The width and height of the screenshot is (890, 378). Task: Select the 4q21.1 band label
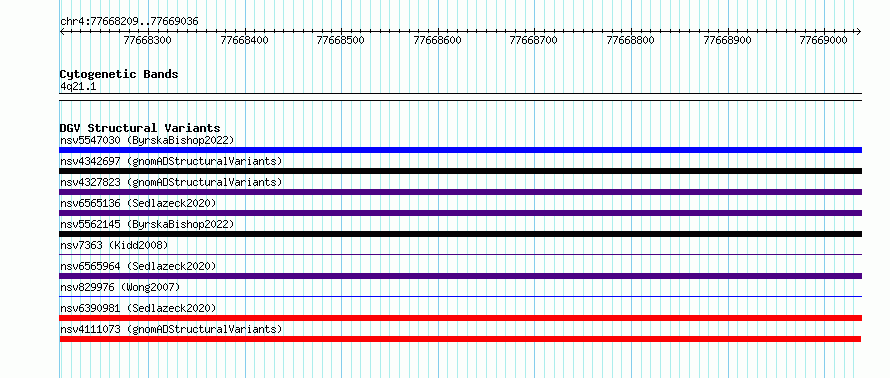tap(78, 86)
